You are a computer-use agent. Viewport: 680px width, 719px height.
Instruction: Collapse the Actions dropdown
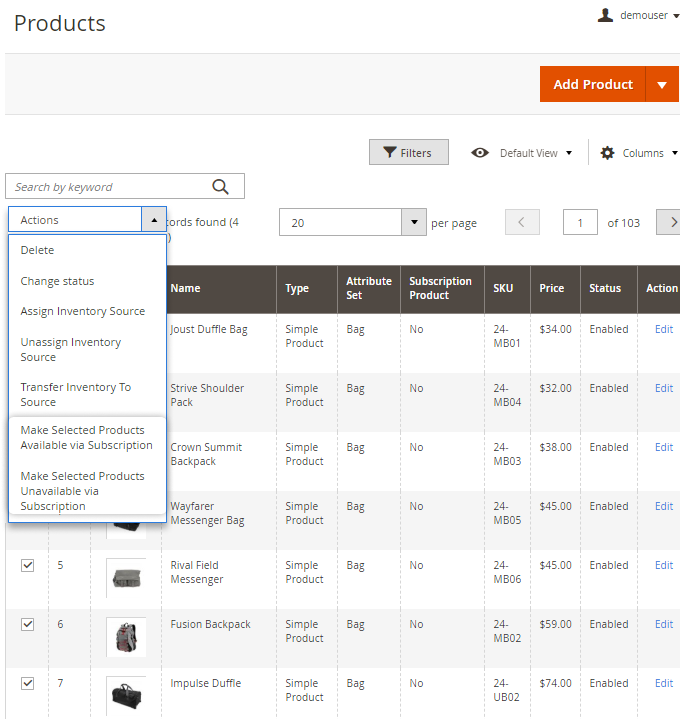coord(153,220)
